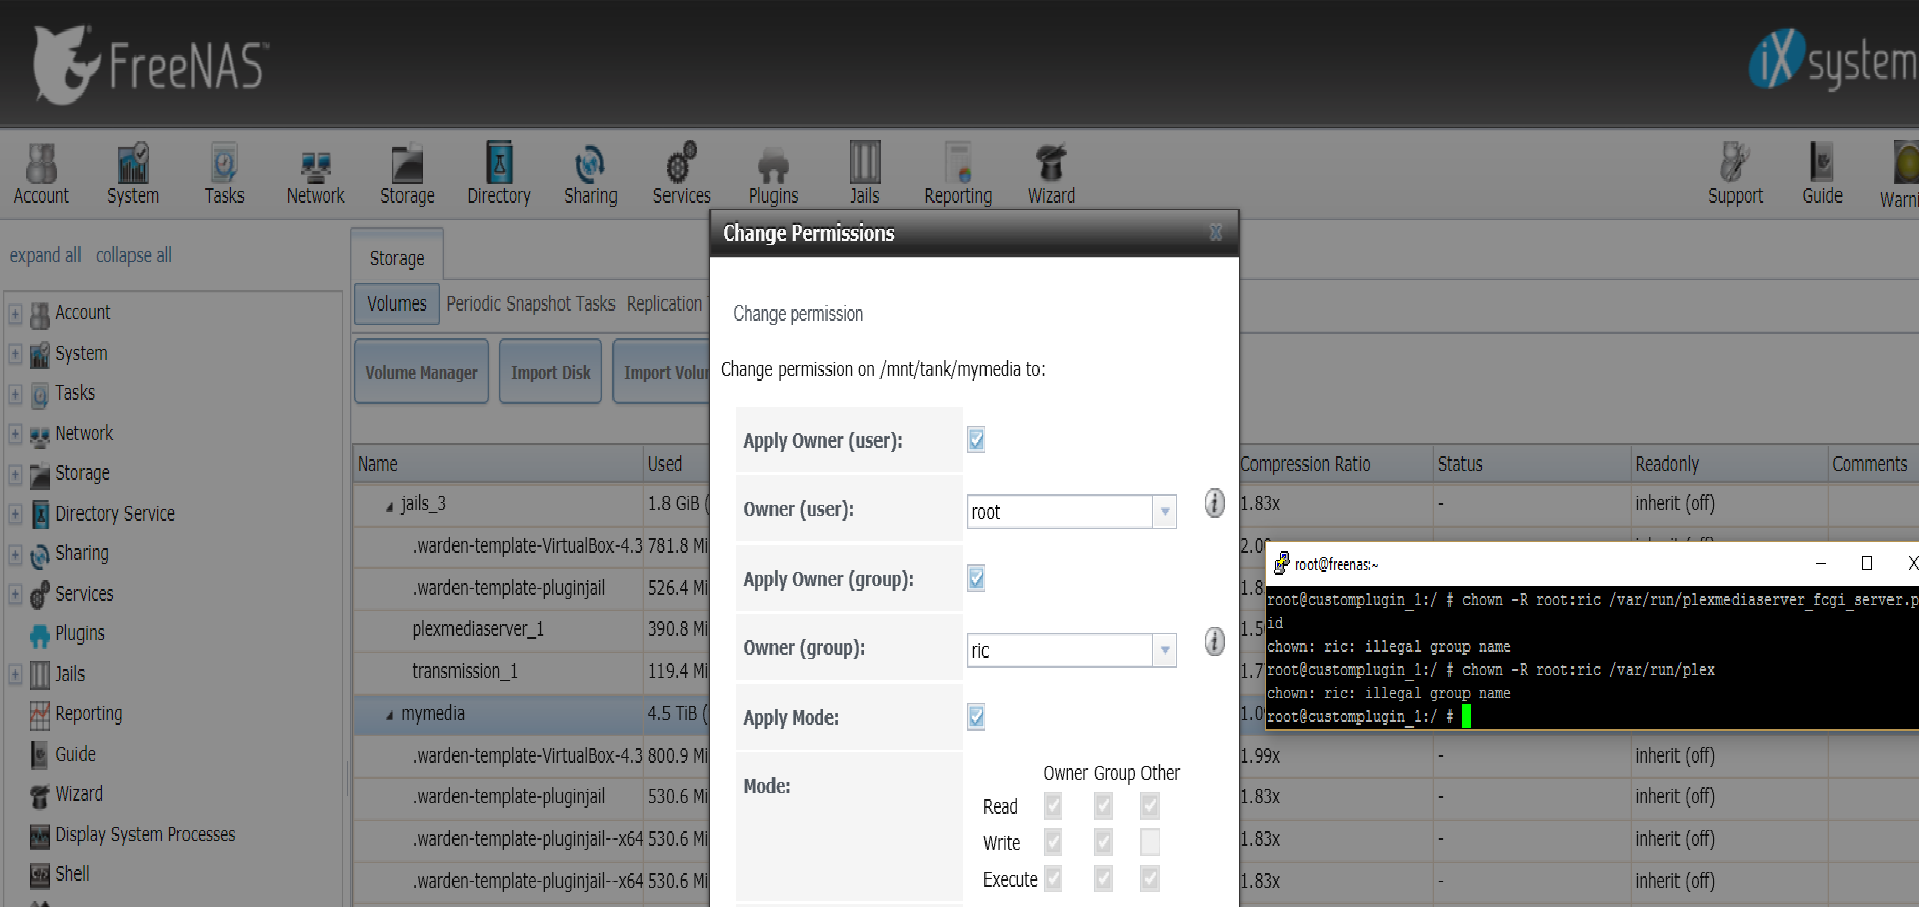
Task: Click the Import Disk button
Action: pyautogui.click(x=551, y=372)
